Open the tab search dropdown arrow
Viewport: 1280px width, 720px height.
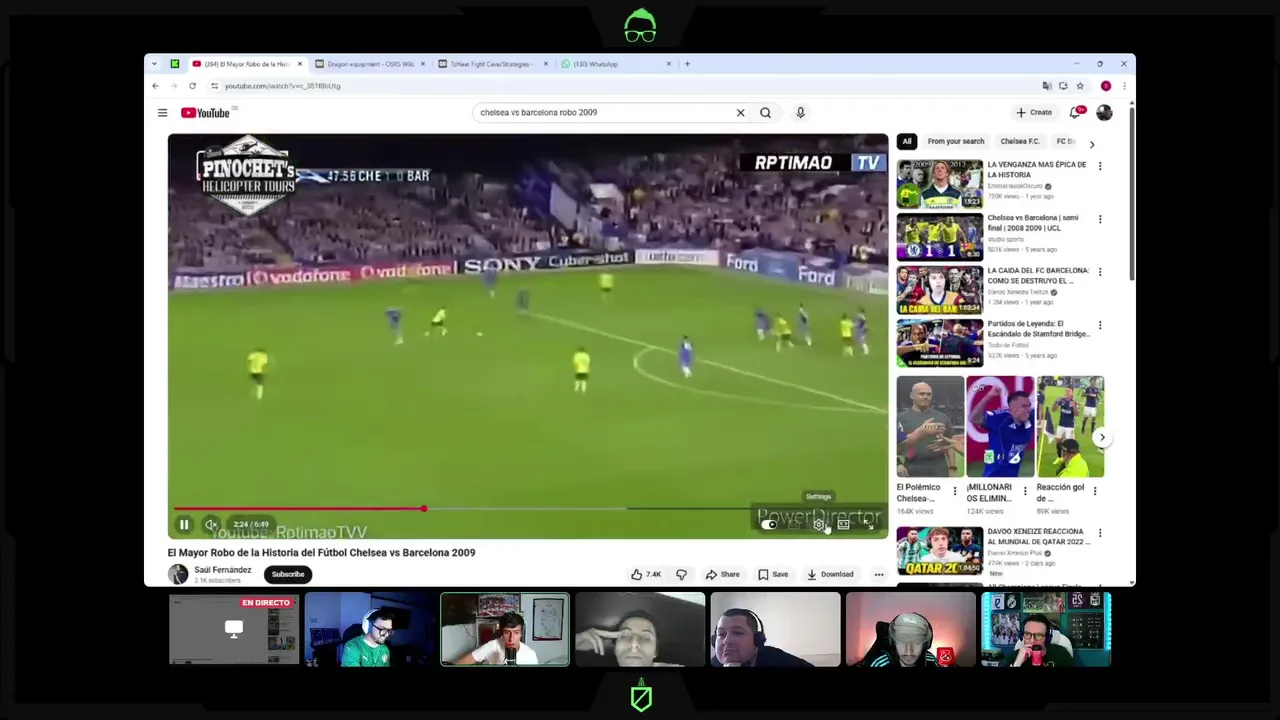[x=154, y=64]
